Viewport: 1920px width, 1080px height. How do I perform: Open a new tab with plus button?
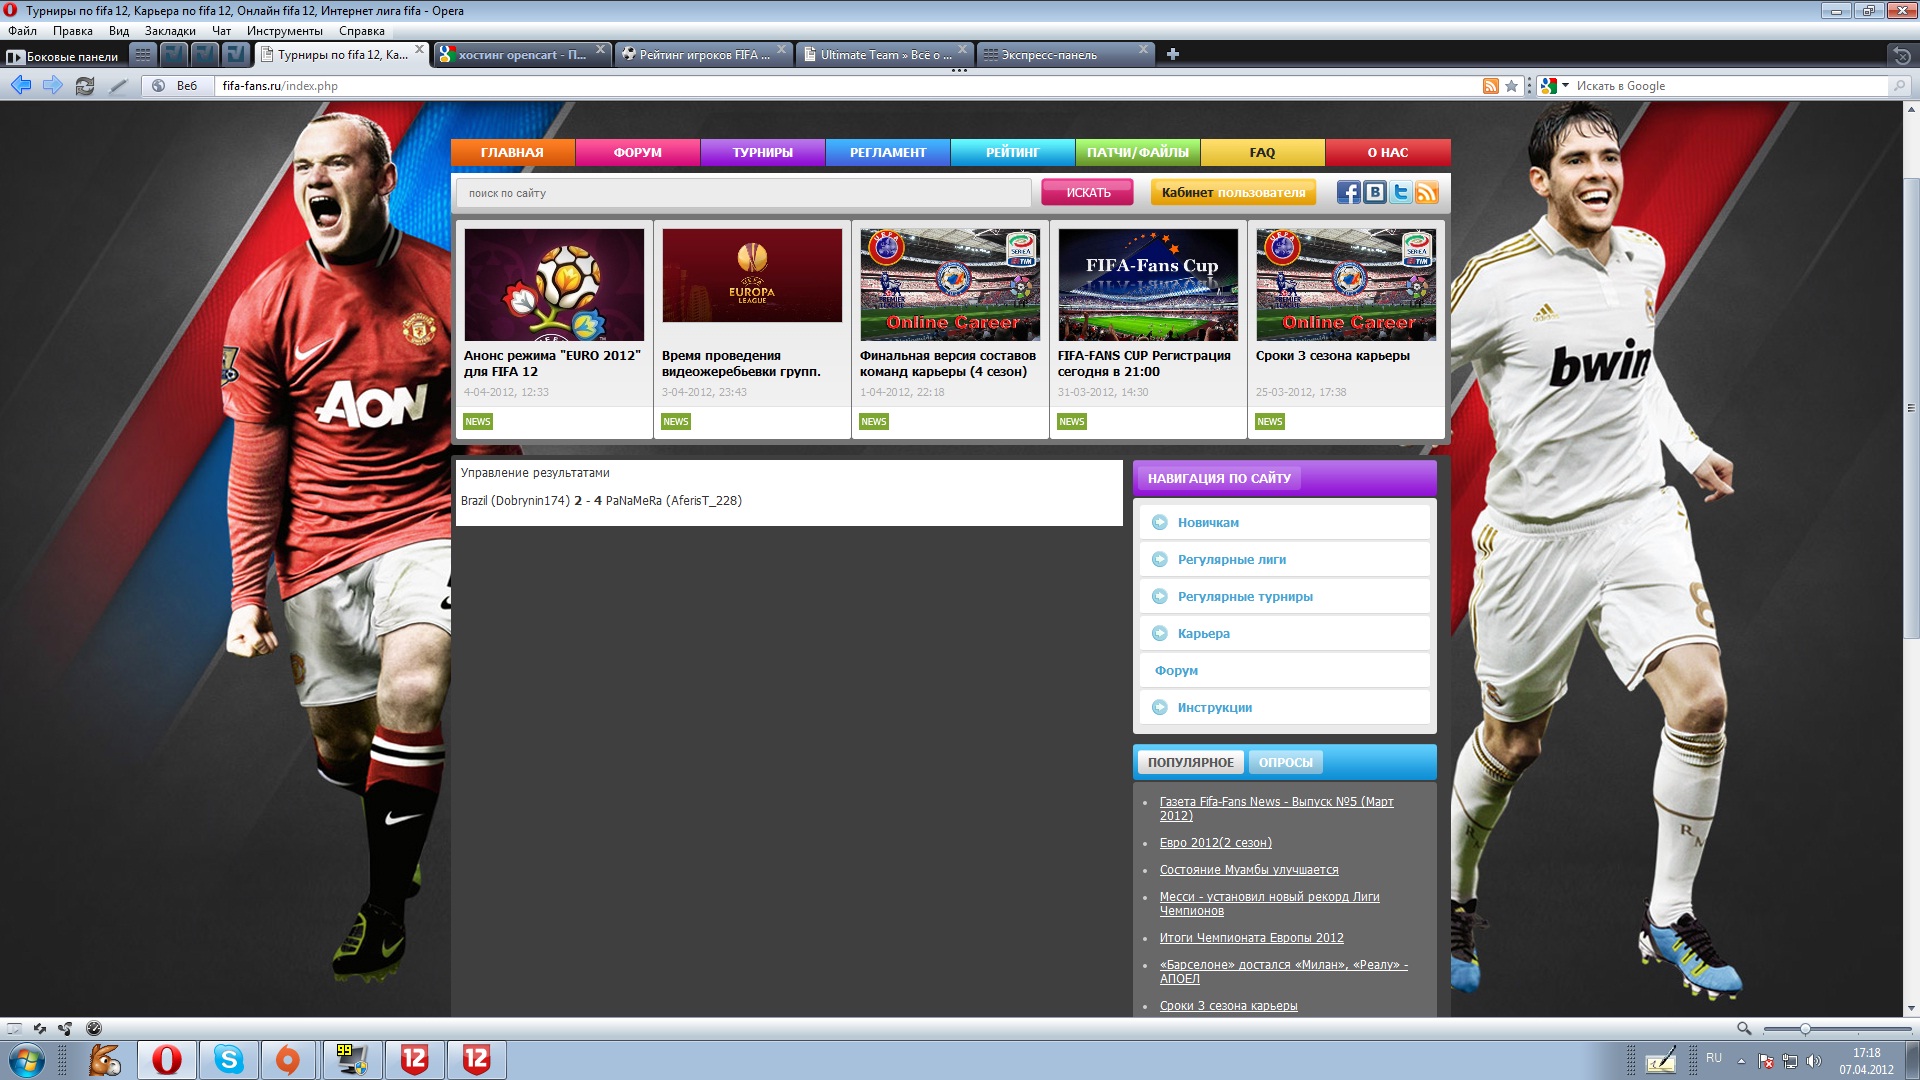coord(1173,54)
